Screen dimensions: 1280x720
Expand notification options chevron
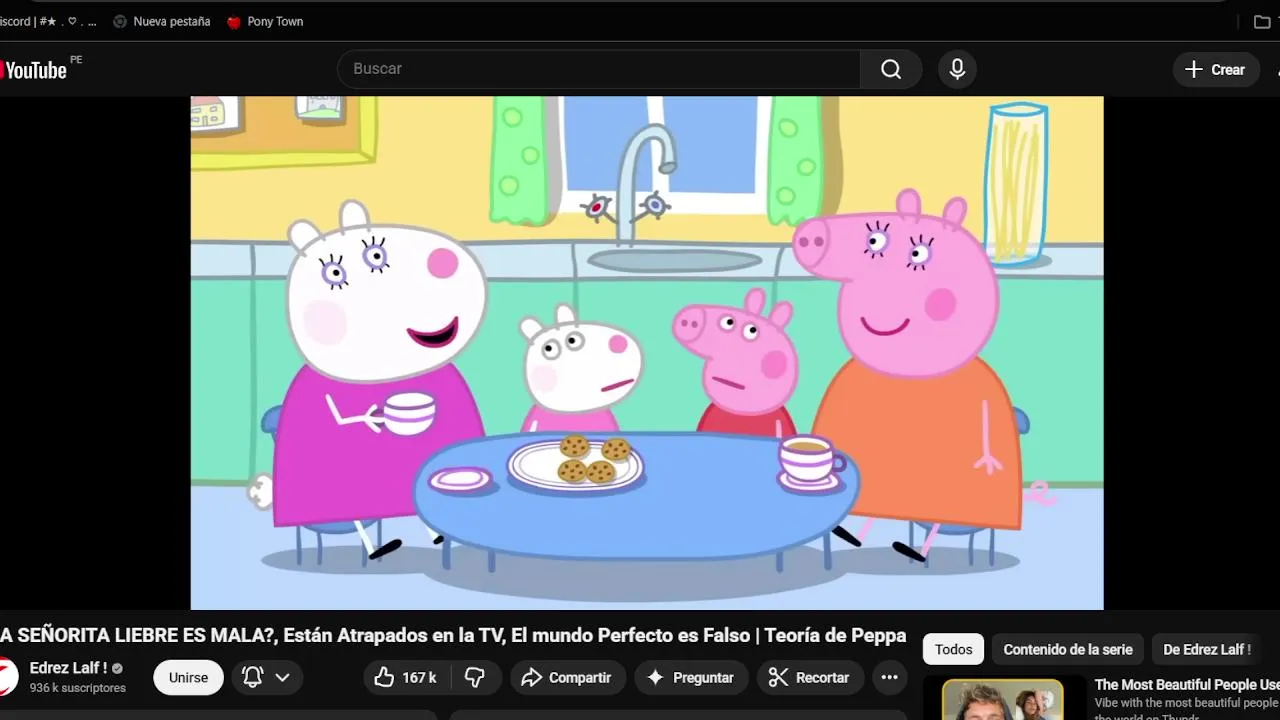(283, 677)
